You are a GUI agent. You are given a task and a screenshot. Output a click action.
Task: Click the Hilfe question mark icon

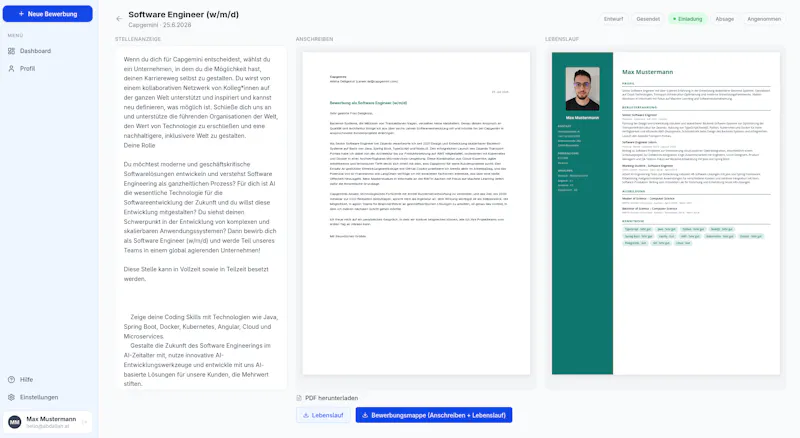coord(11,380)
